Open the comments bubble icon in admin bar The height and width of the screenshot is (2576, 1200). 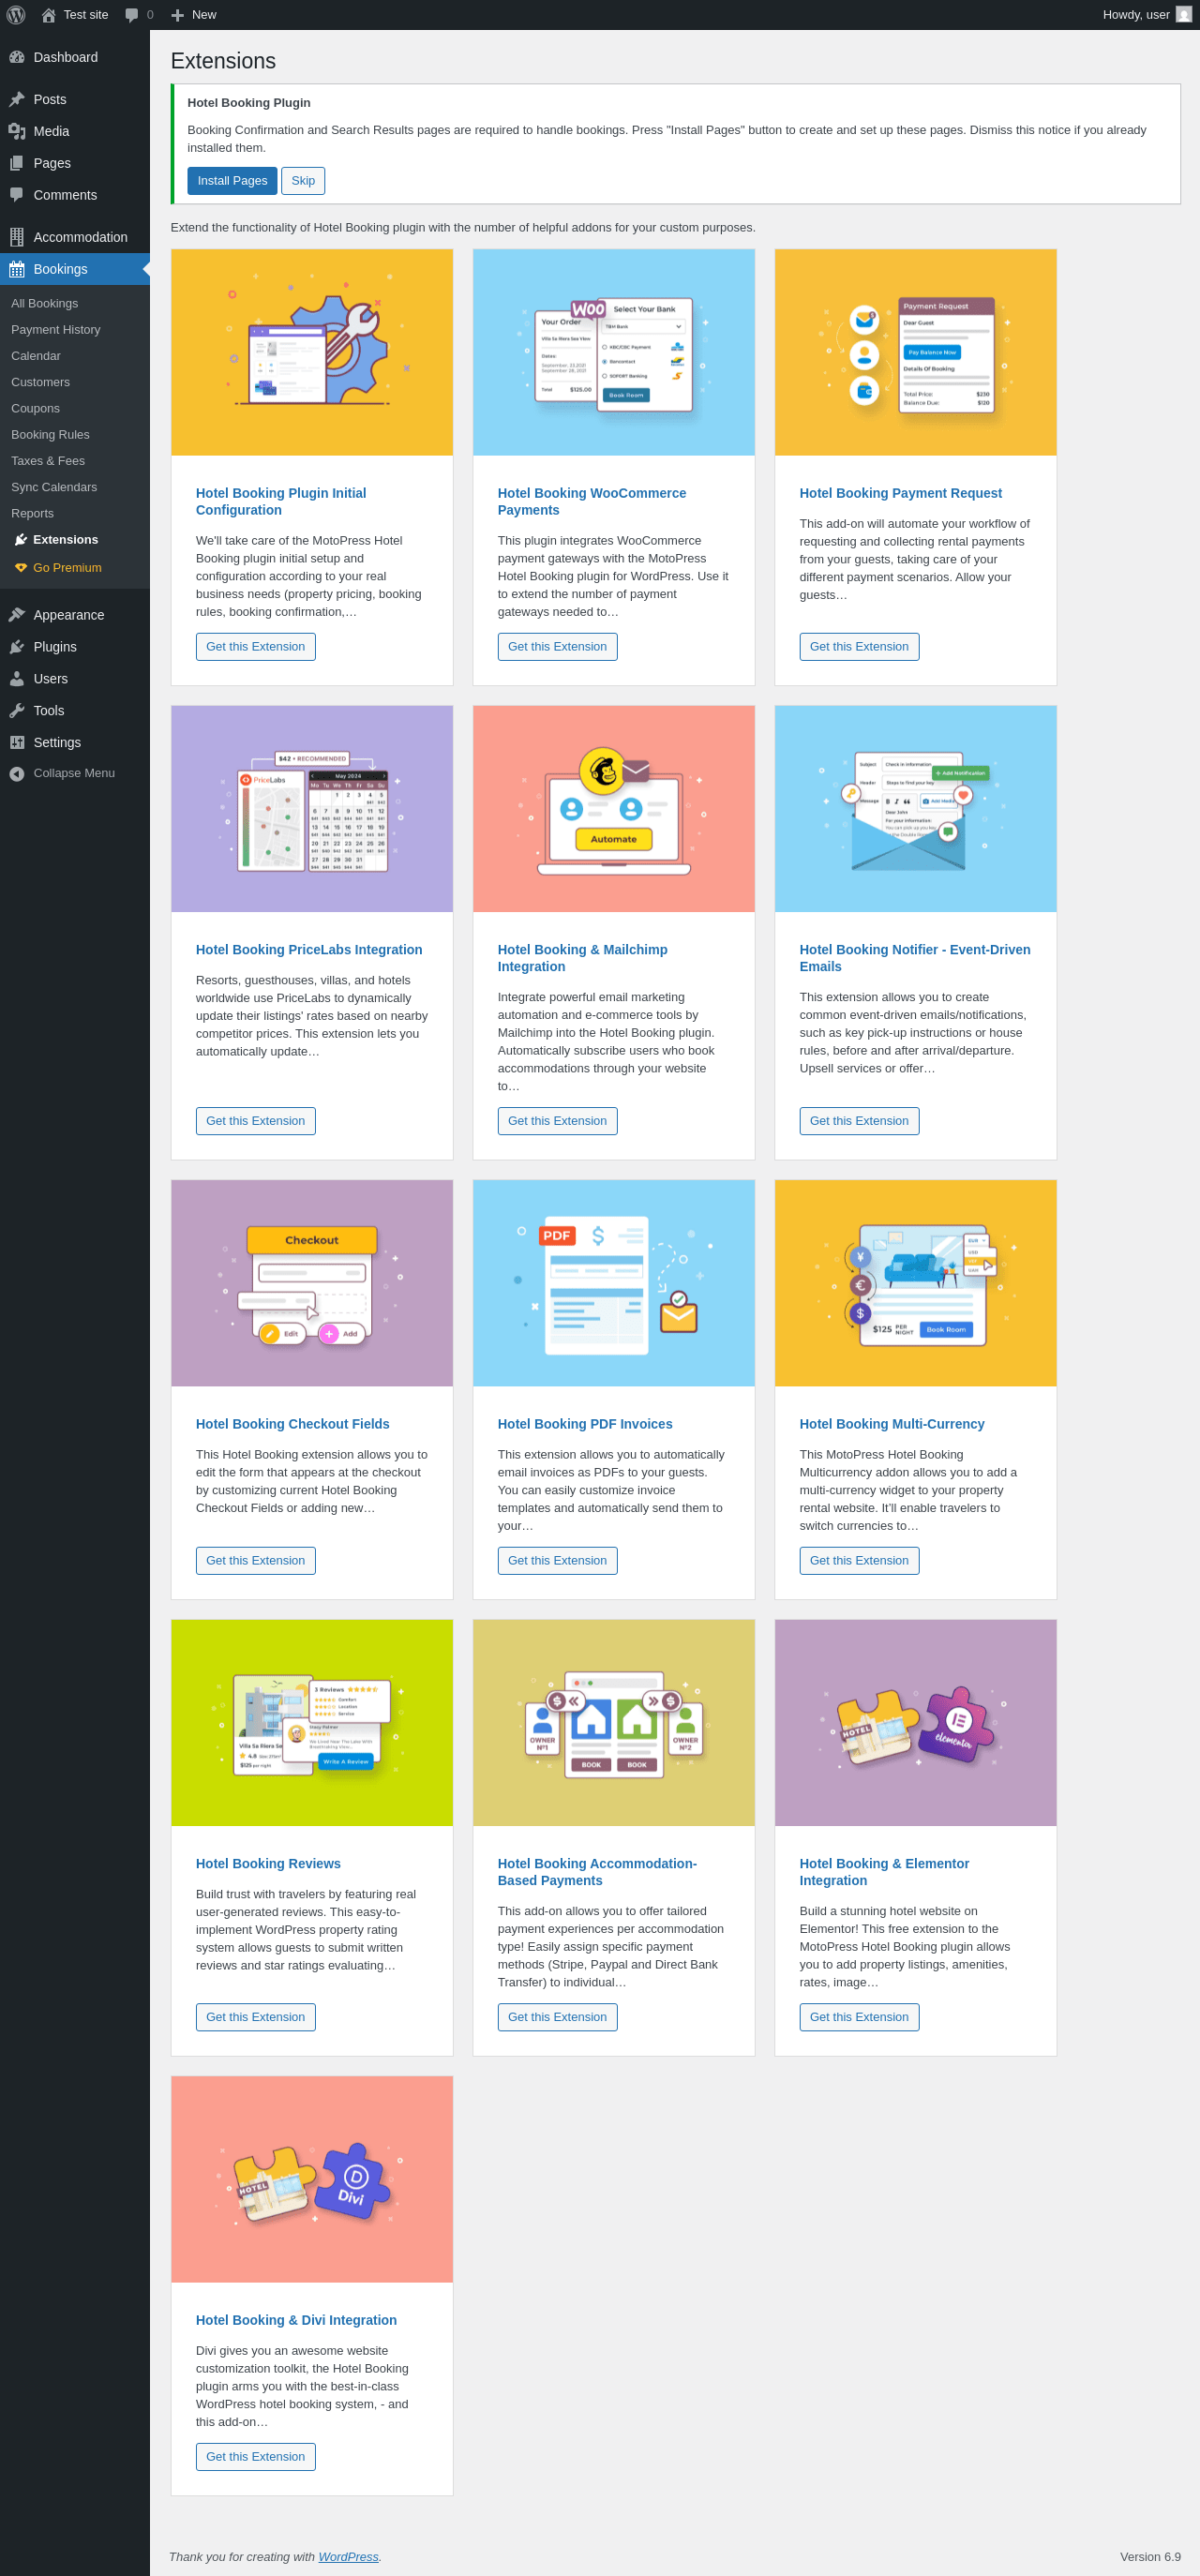pyautogui.click(x=131, y=15)
